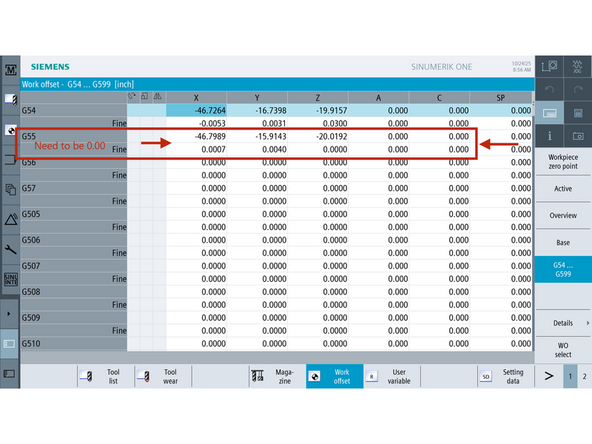Viewport: 592px width, 444px height.
Task: Click the machine coordinate system icon
Action: [x=549, y=66]
